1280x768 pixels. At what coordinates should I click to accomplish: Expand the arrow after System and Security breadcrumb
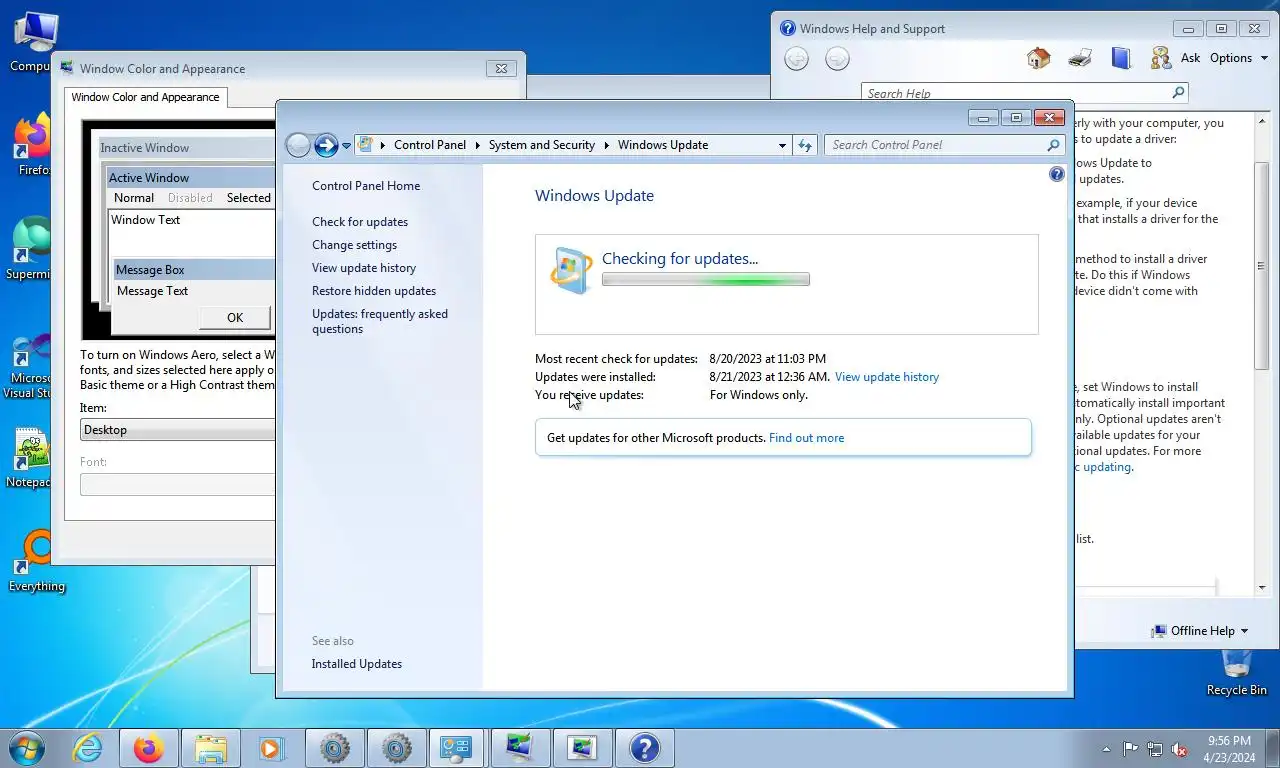(607, 145)
